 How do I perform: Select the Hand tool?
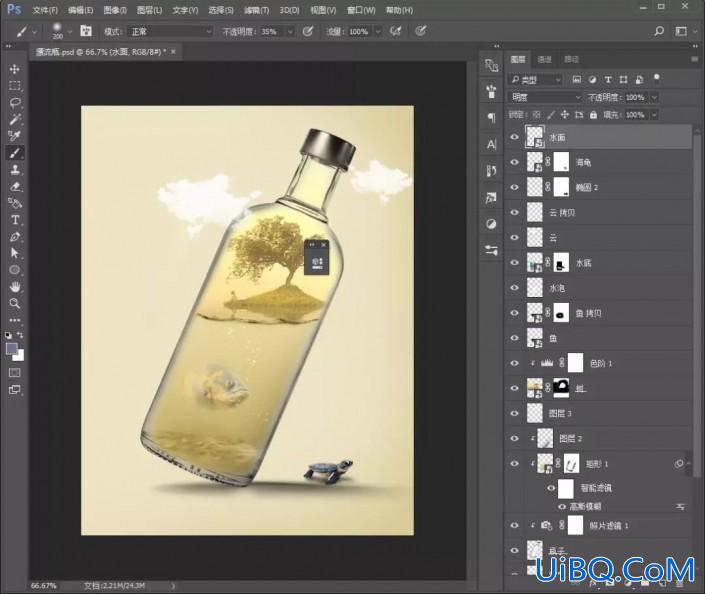pos(14,286)
